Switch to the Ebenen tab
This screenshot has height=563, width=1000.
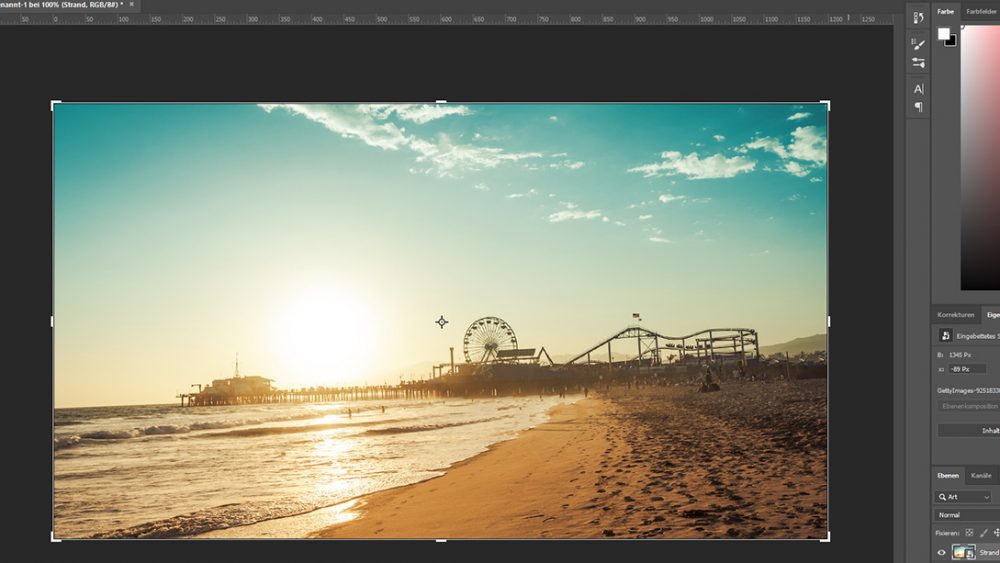click(x=948, y=476)
